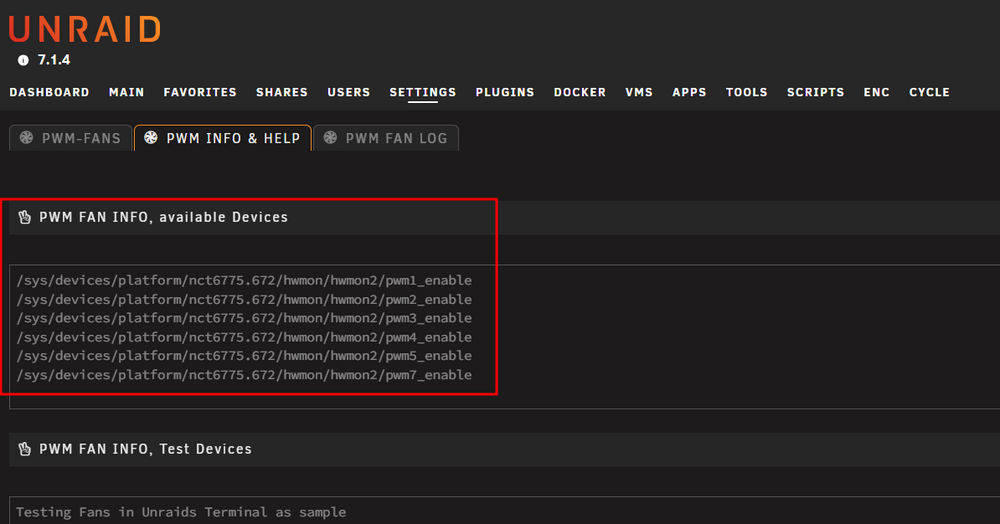Click the pwm1_enable device path
The image size is (1000, 524).
tap(244, 280)
